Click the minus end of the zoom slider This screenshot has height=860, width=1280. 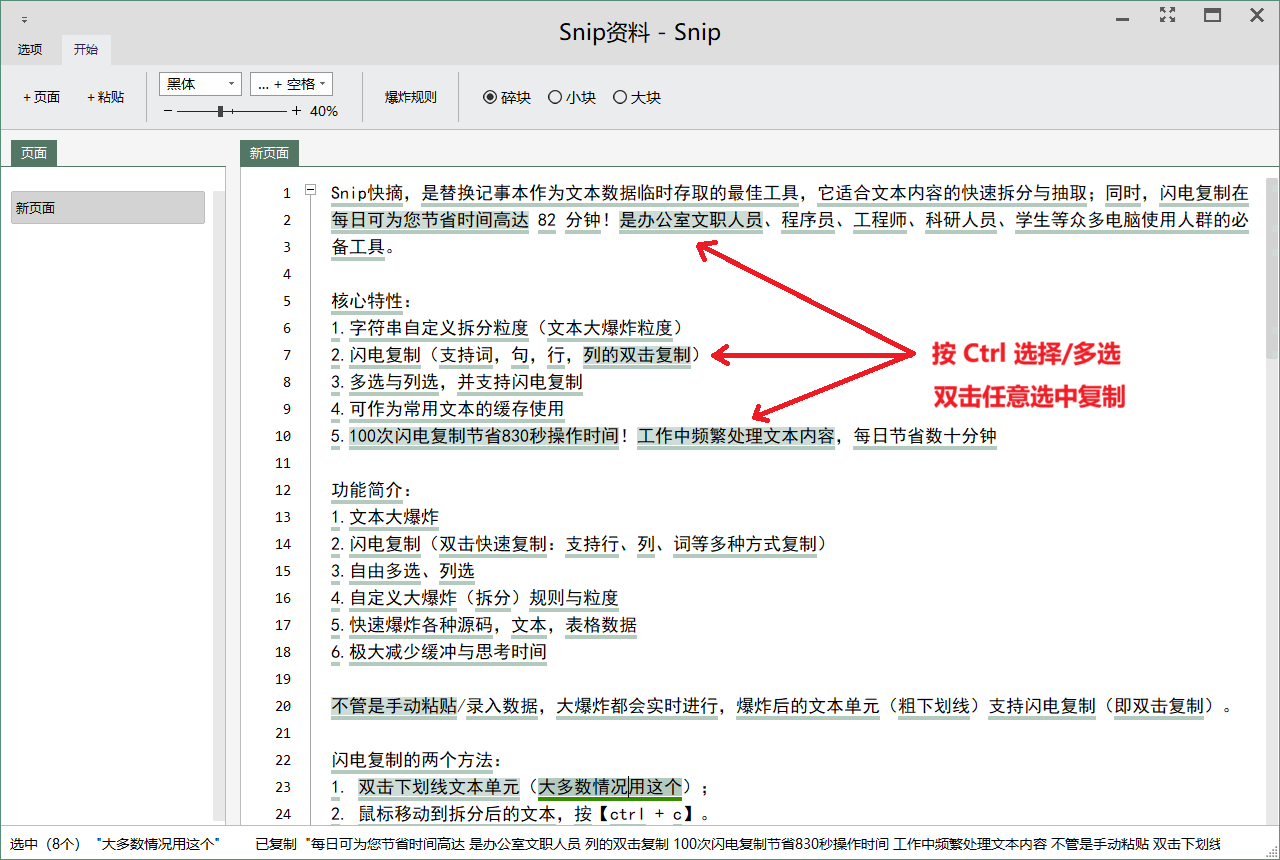tap(167, 111)
